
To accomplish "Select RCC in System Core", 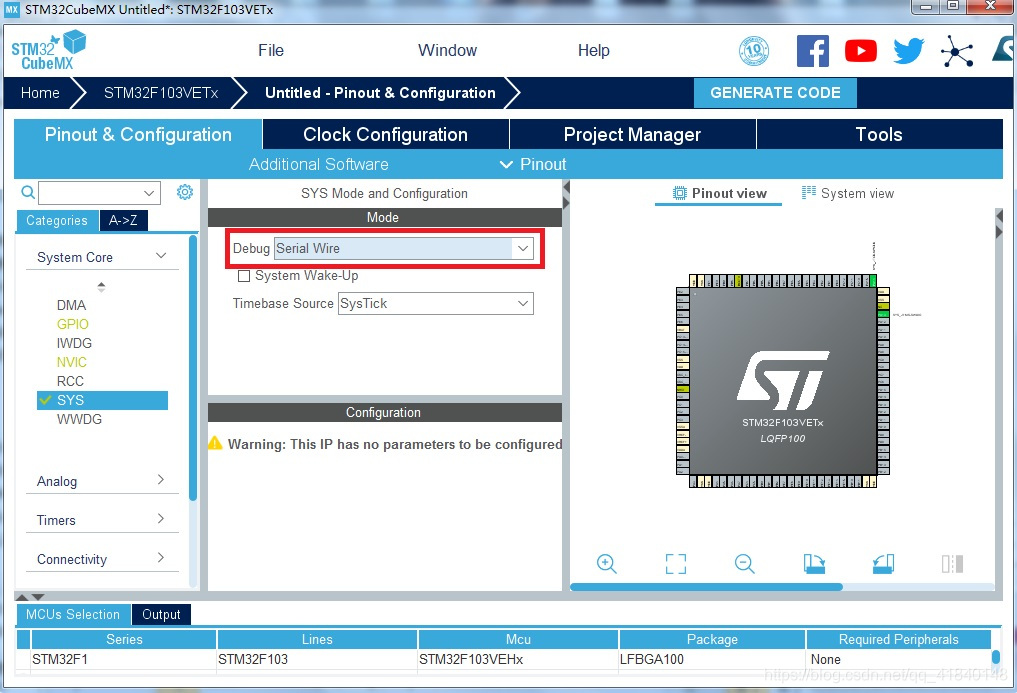I will [70, 381].
